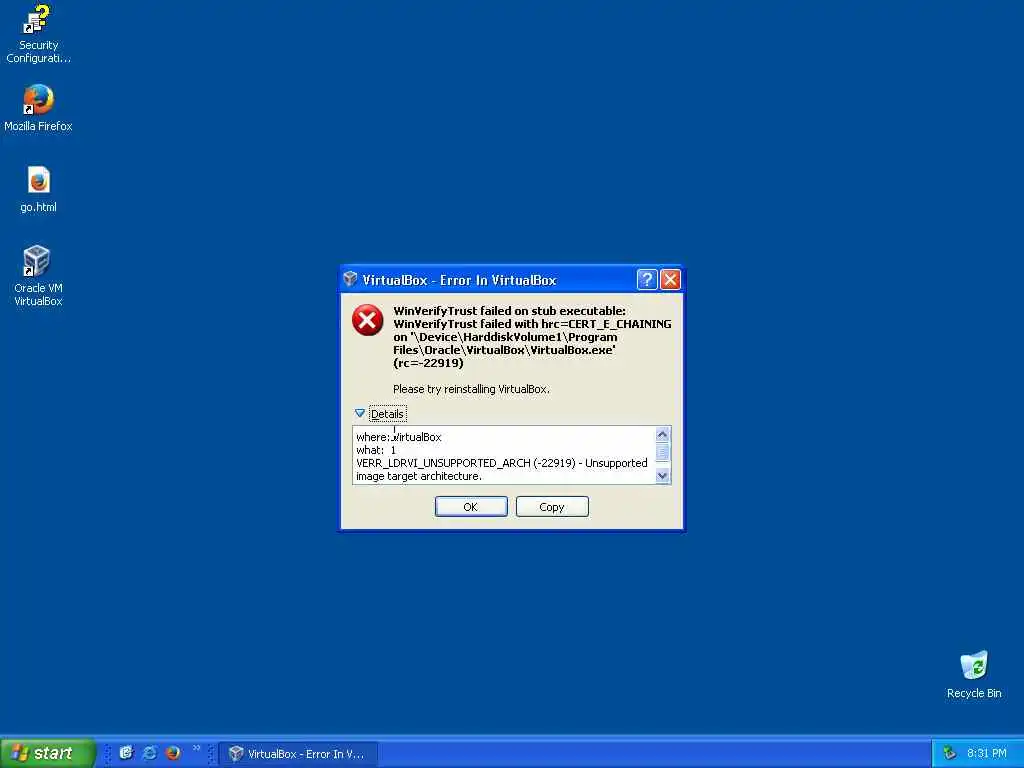Expand quick launch overflow chevron
Image resolution: width=1024 pixels, height=768 pixels.
pyautogui.click(x=197, y=748)
